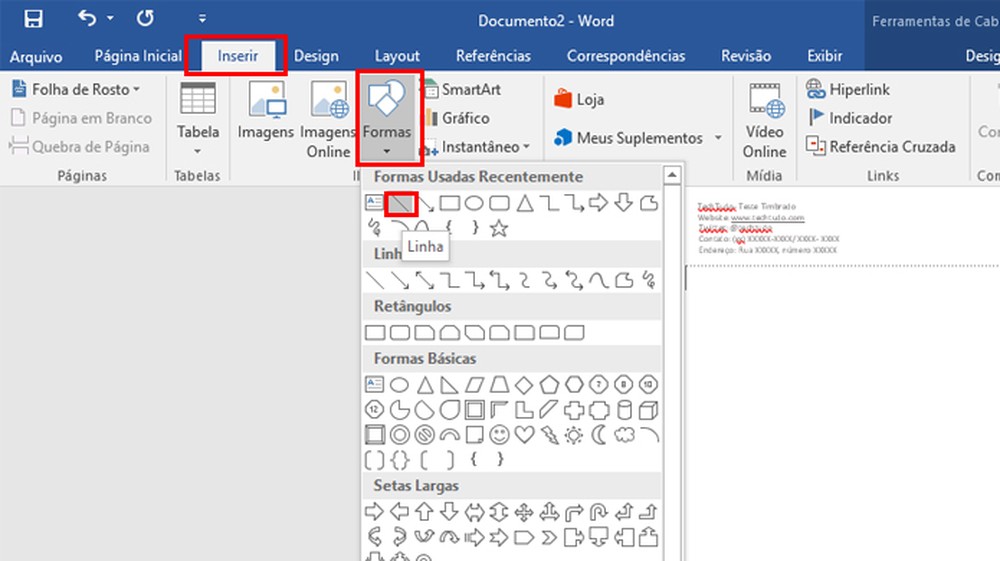The height and width of the screenshot is (561, 1000).
Task: Click the website link in document header
Action: (x=765, y=217)
